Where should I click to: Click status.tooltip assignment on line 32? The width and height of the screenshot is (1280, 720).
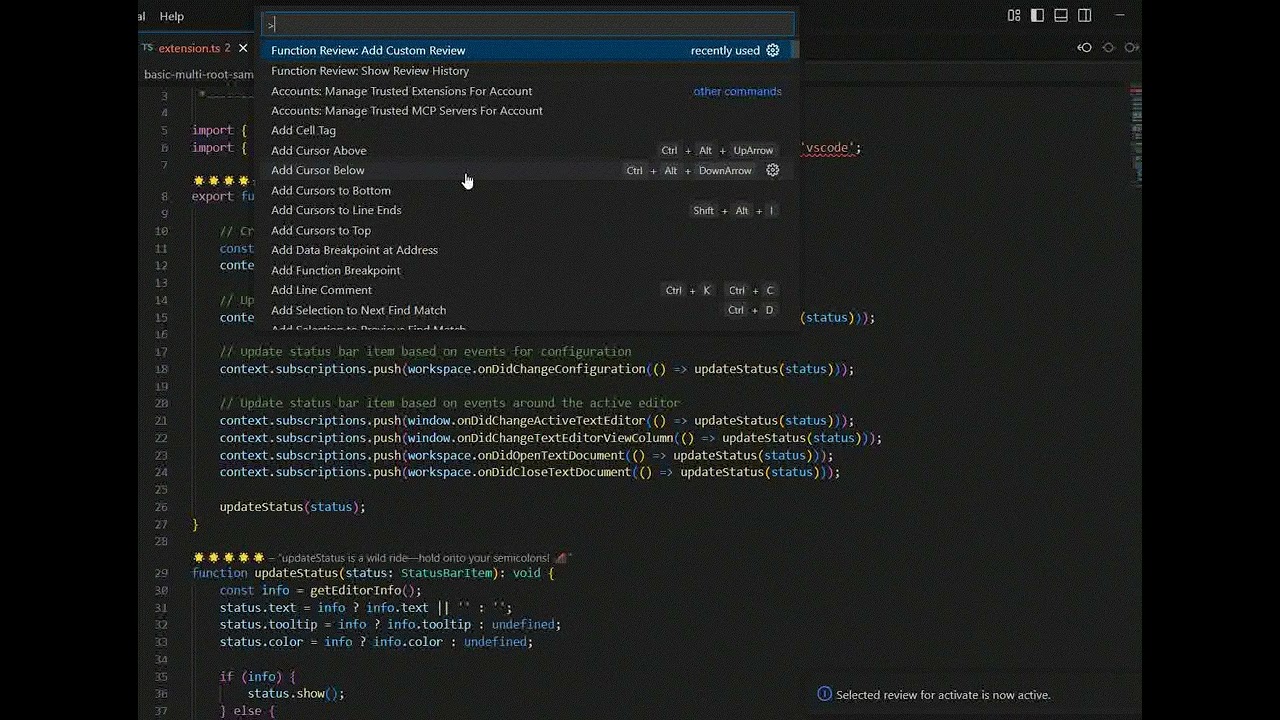coord(390,624)
